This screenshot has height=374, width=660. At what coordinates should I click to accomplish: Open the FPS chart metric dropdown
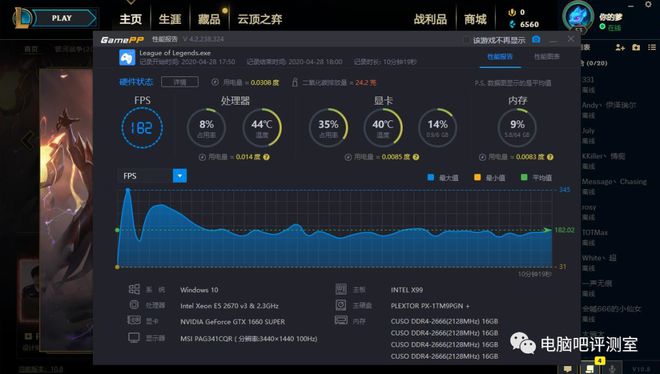click(x=180, y=176)
